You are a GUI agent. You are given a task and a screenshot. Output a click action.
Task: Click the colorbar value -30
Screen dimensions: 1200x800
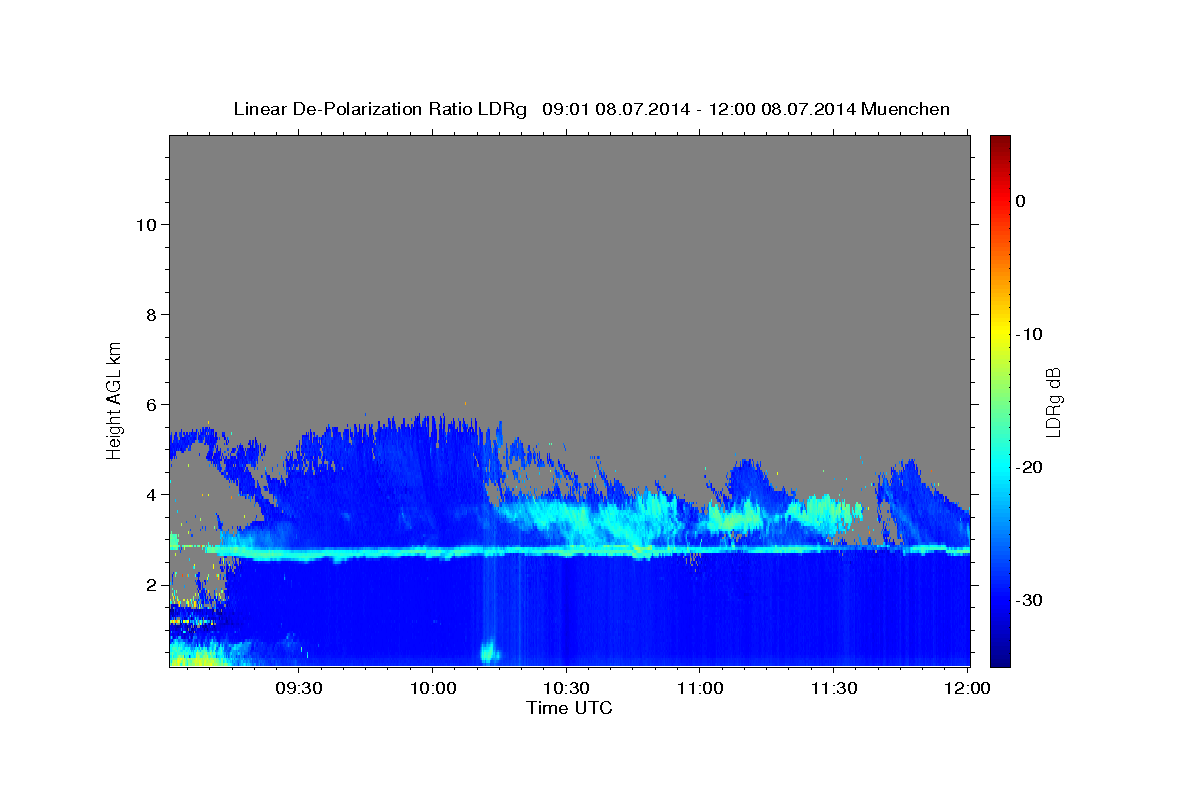1030,600
